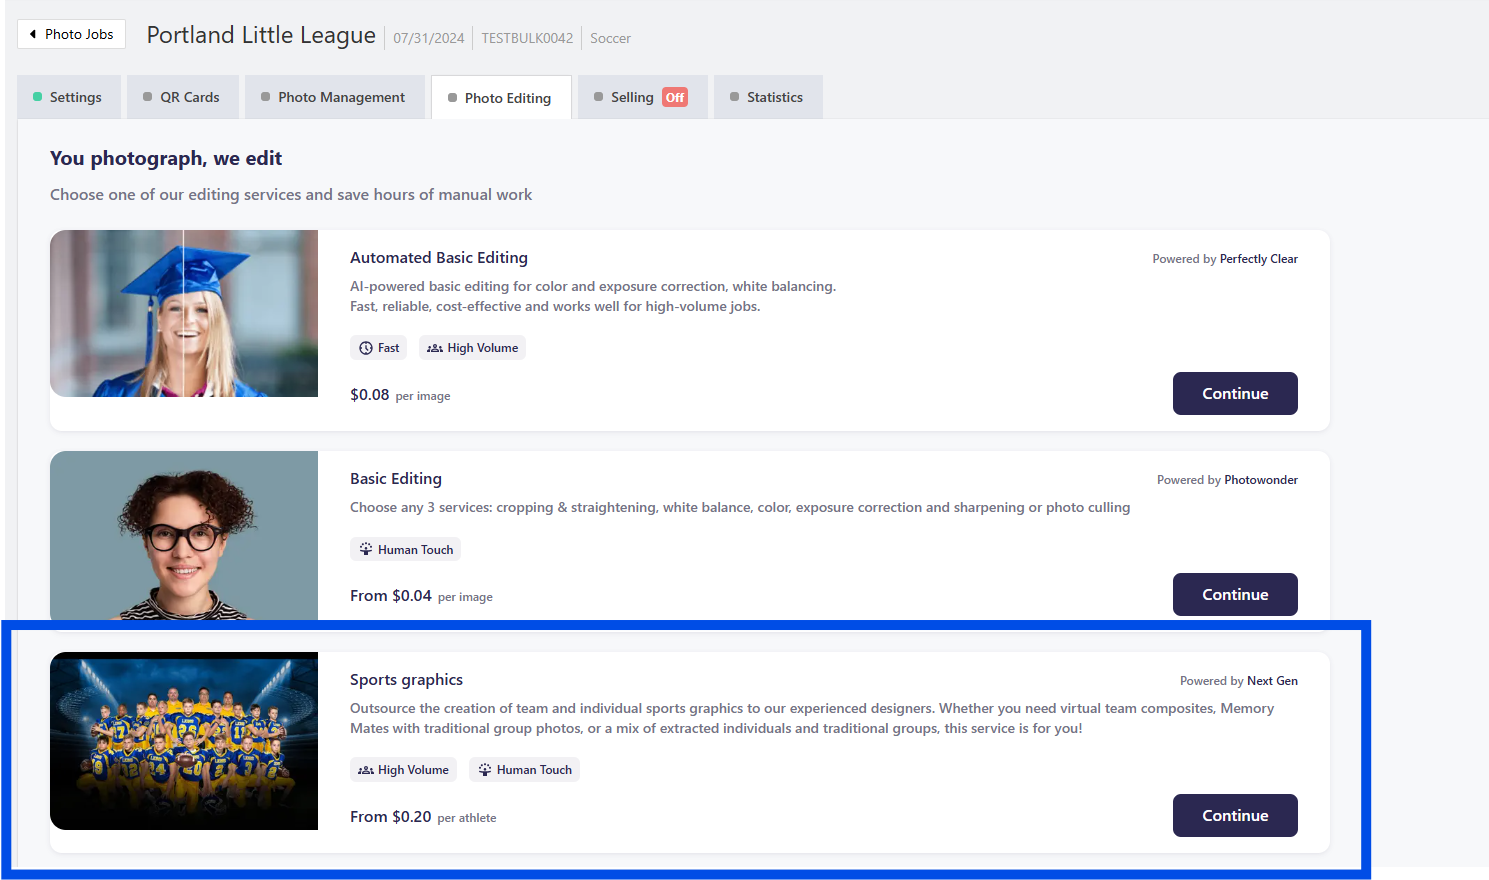1489x880 pixels.
Task: Click the graduate photo thumbnail
Action: (x=184, y=314)
